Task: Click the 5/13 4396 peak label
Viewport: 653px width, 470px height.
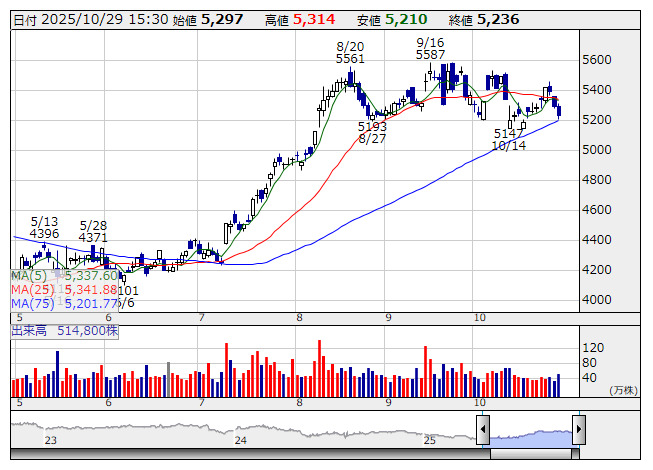Action: [x=44, y=228]
